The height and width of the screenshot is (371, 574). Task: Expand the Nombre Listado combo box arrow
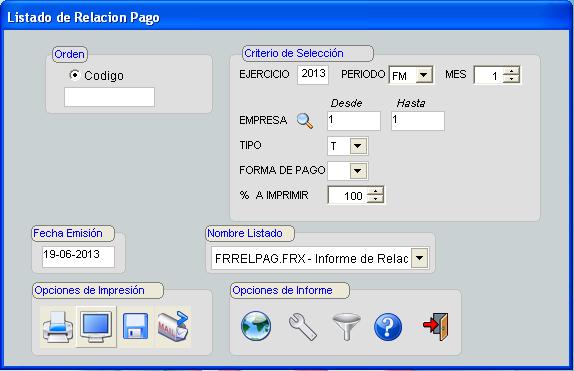coord(420,258)
